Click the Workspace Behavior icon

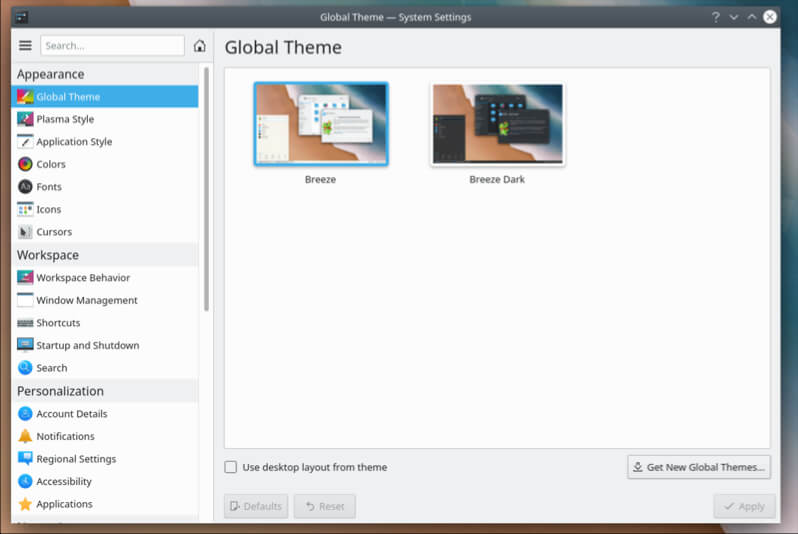pyautogui.click(x=25, y=277)
